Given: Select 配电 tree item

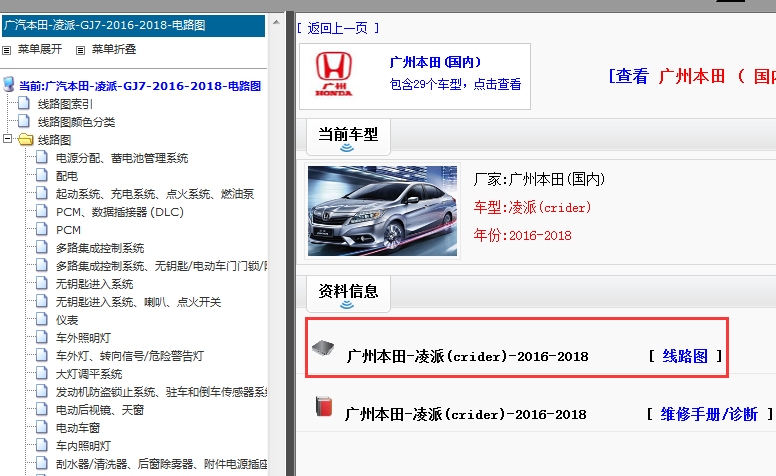Looking at the screenshot, I should click(67, 176).
